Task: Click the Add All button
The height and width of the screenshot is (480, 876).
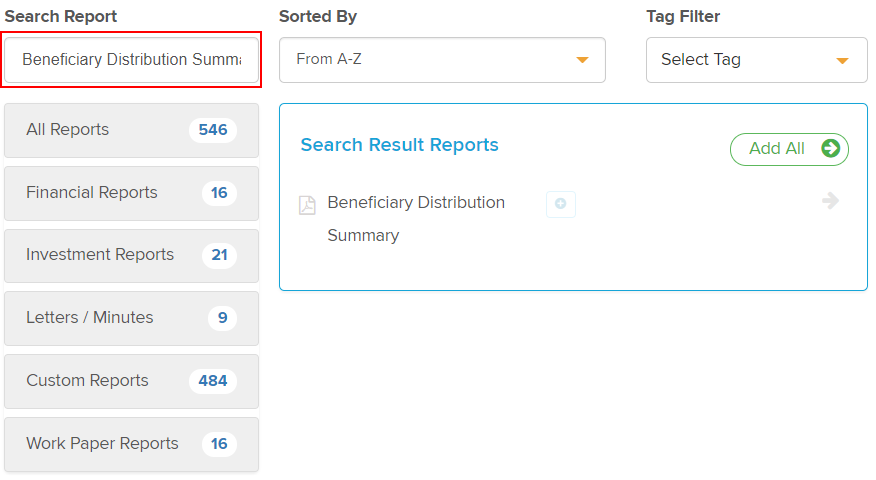Action: tap(789, 149)
